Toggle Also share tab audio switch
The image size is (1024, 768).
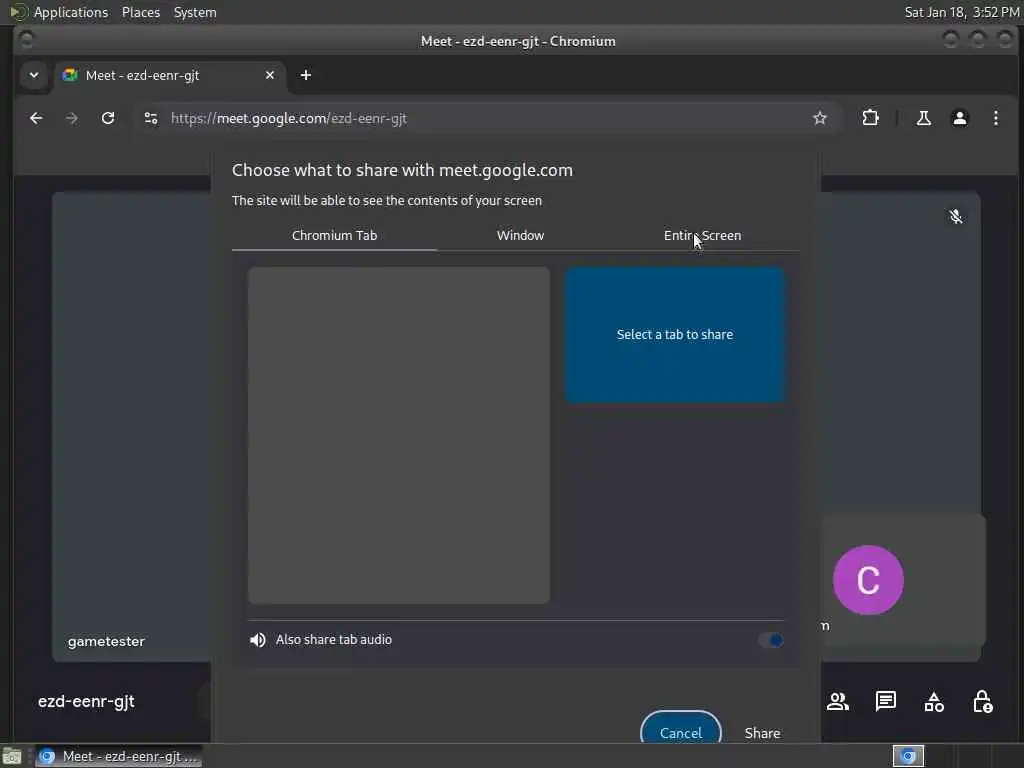click(771, 640)
